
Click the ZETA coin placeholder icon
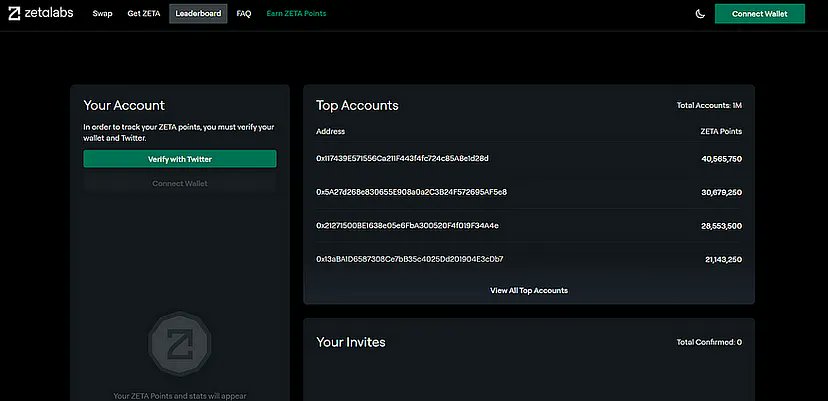tap(180, 344)
